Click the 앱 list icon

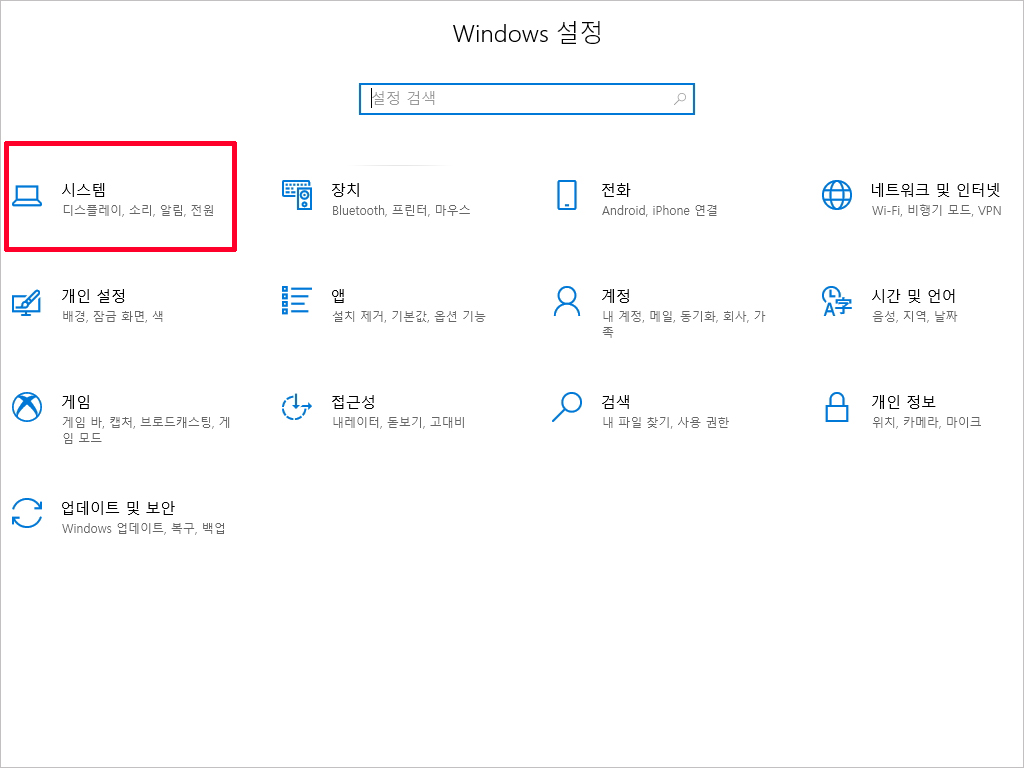(296, 300)
